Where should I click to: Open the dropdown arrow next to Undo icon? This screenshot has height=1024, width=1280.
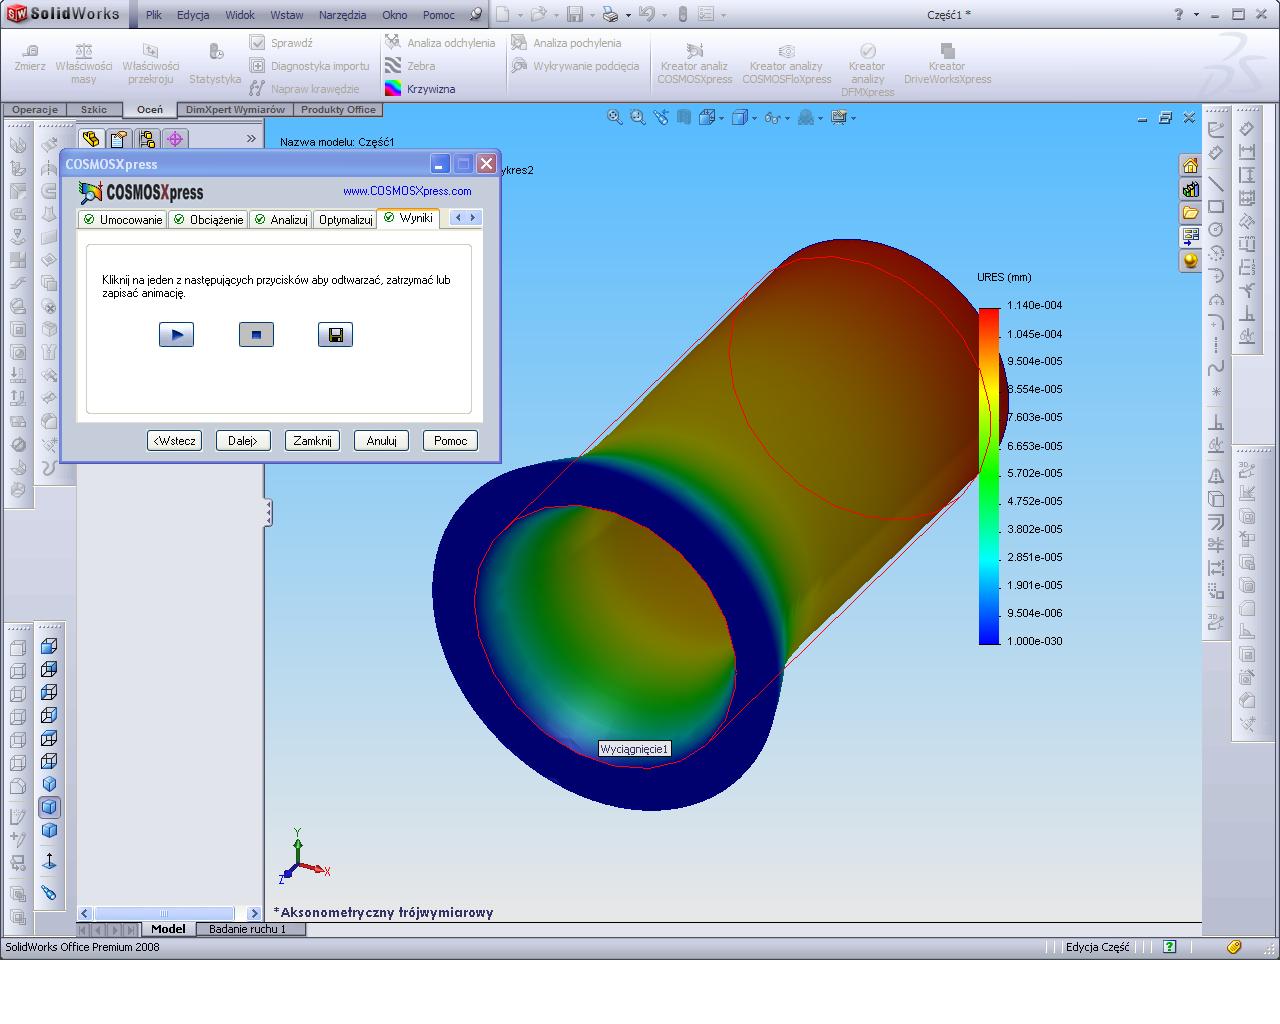click(663, 16)
